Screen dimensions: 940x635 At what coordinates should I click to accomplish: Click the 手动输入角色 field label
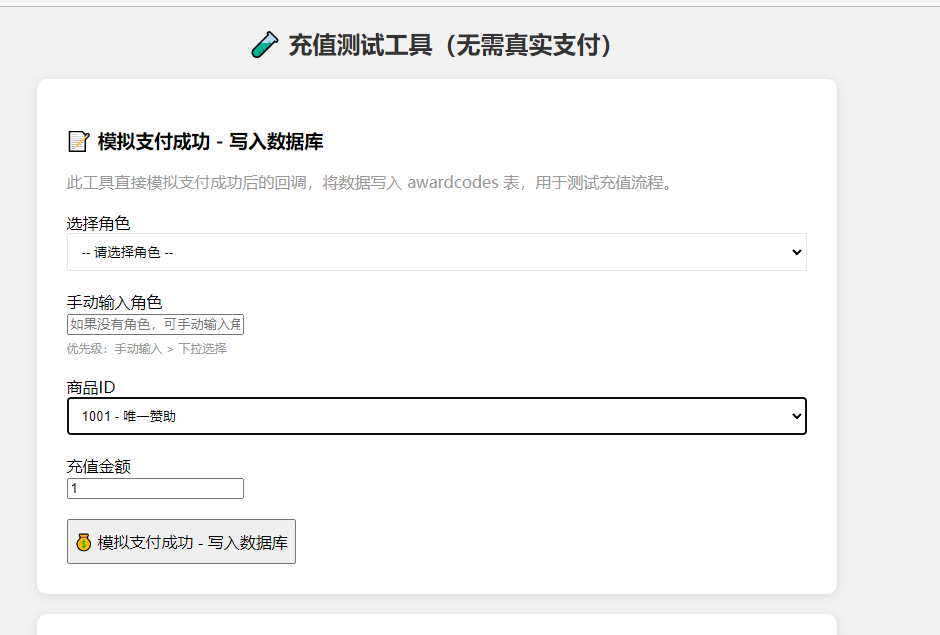coord(115,303)
